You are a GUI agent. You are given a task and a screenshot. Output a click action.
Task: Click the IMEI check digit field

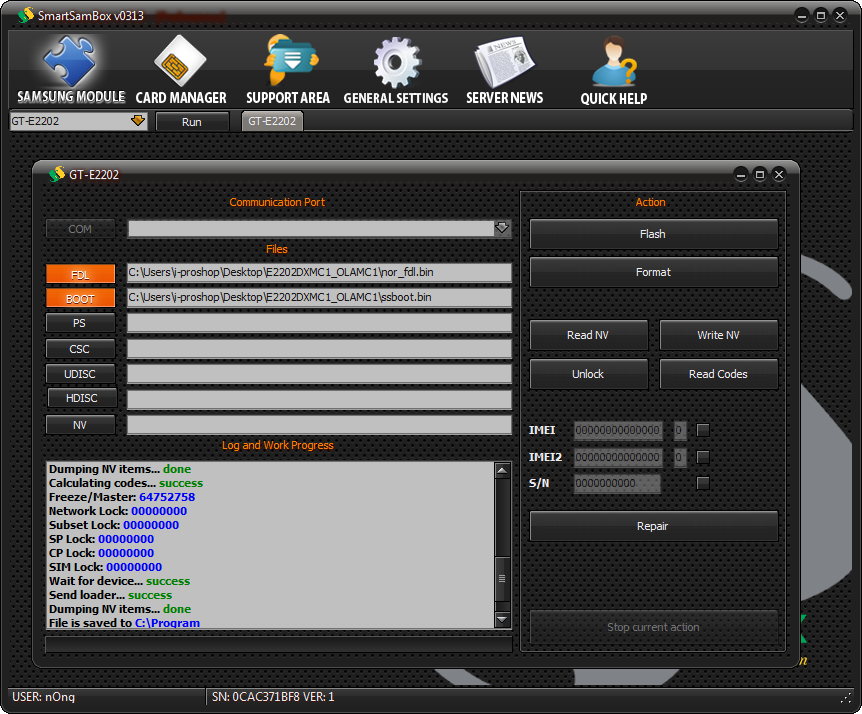pyautogui.click(x=679, y=430)
